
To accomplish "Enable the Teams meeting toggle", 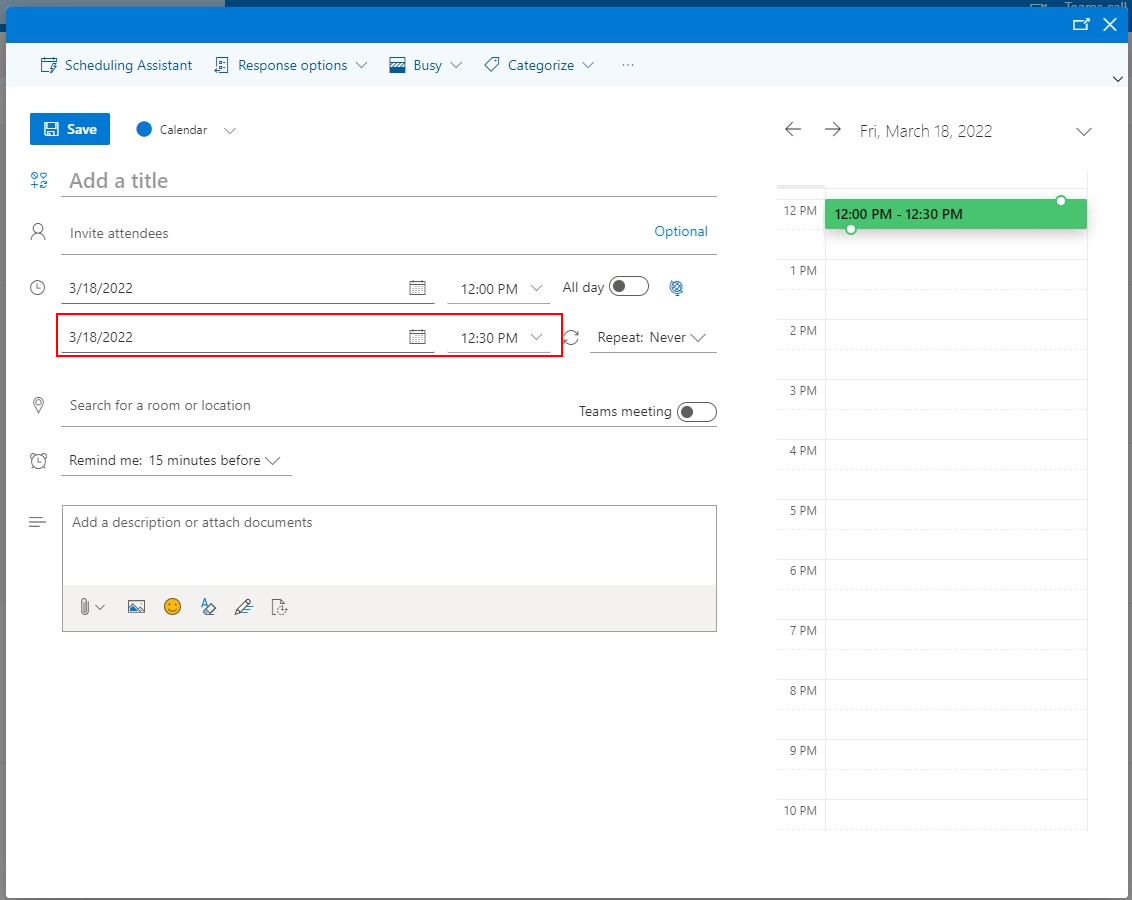I will (696, 412).
